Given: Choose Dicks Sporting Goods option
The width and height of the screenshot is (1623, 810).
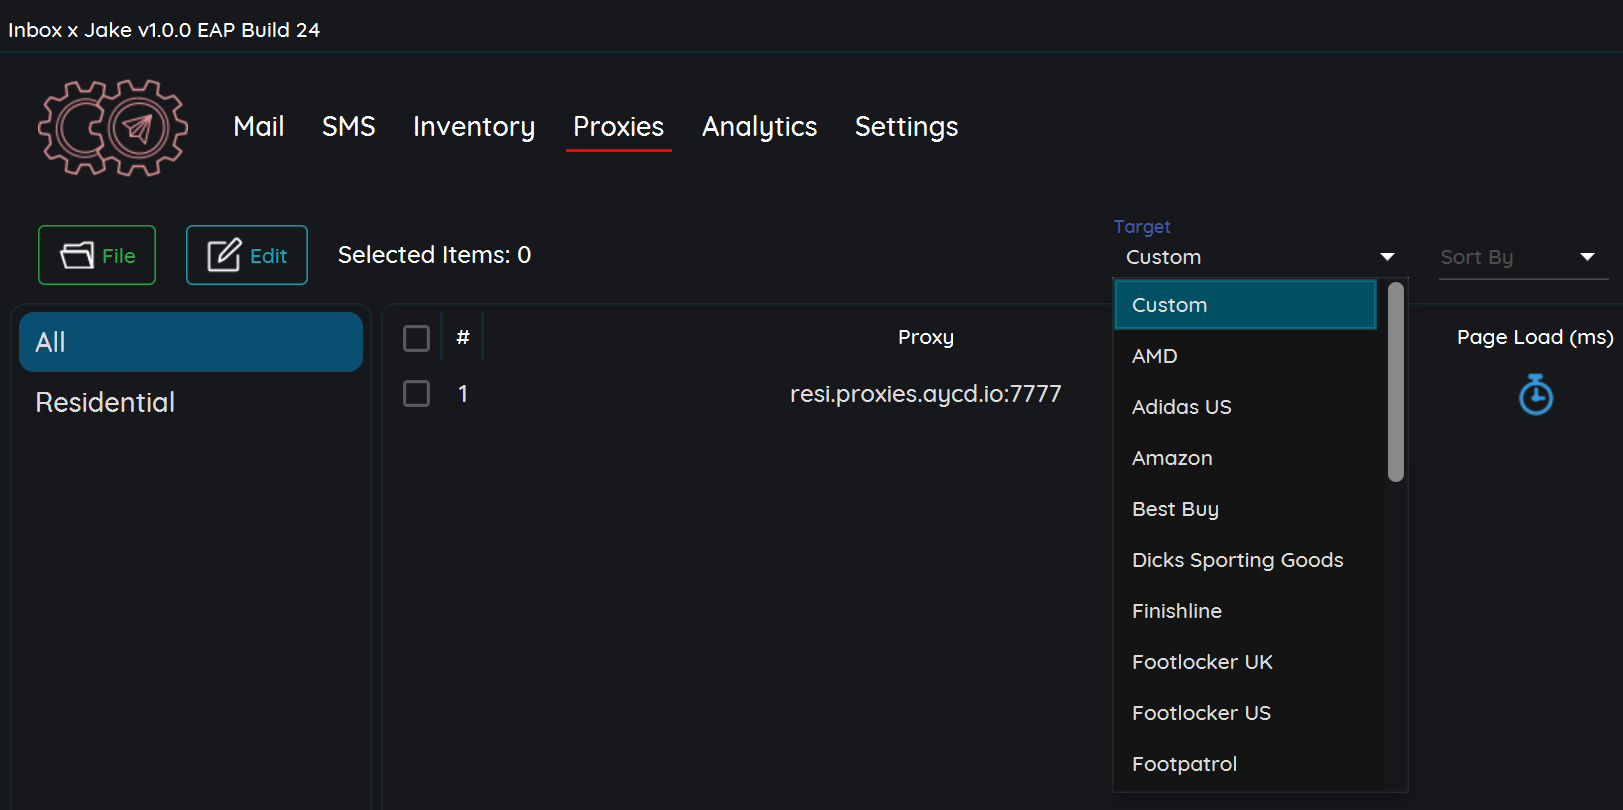Looking at the screenshot, I should (1245, 560).
